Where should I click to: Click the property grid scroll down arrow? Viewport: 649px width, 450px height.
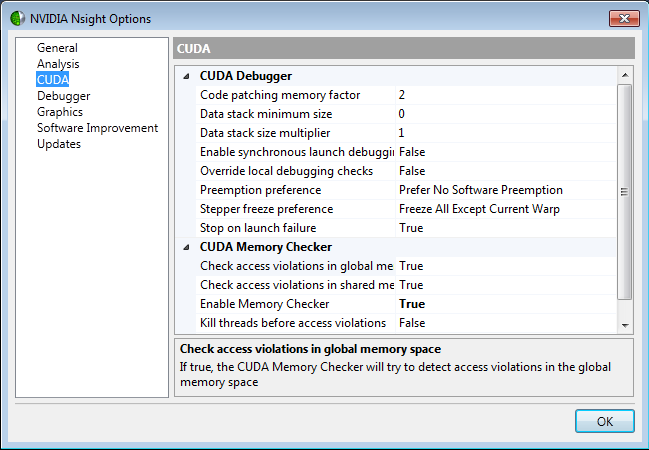point(625,325)
